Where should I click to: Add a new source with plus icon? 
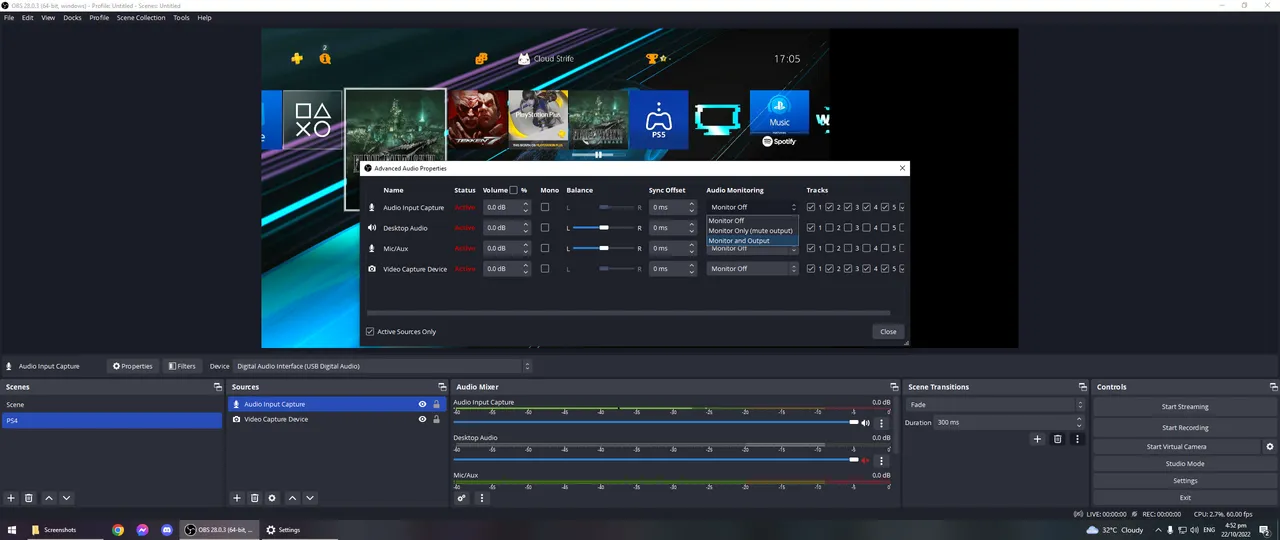(237, 498)
